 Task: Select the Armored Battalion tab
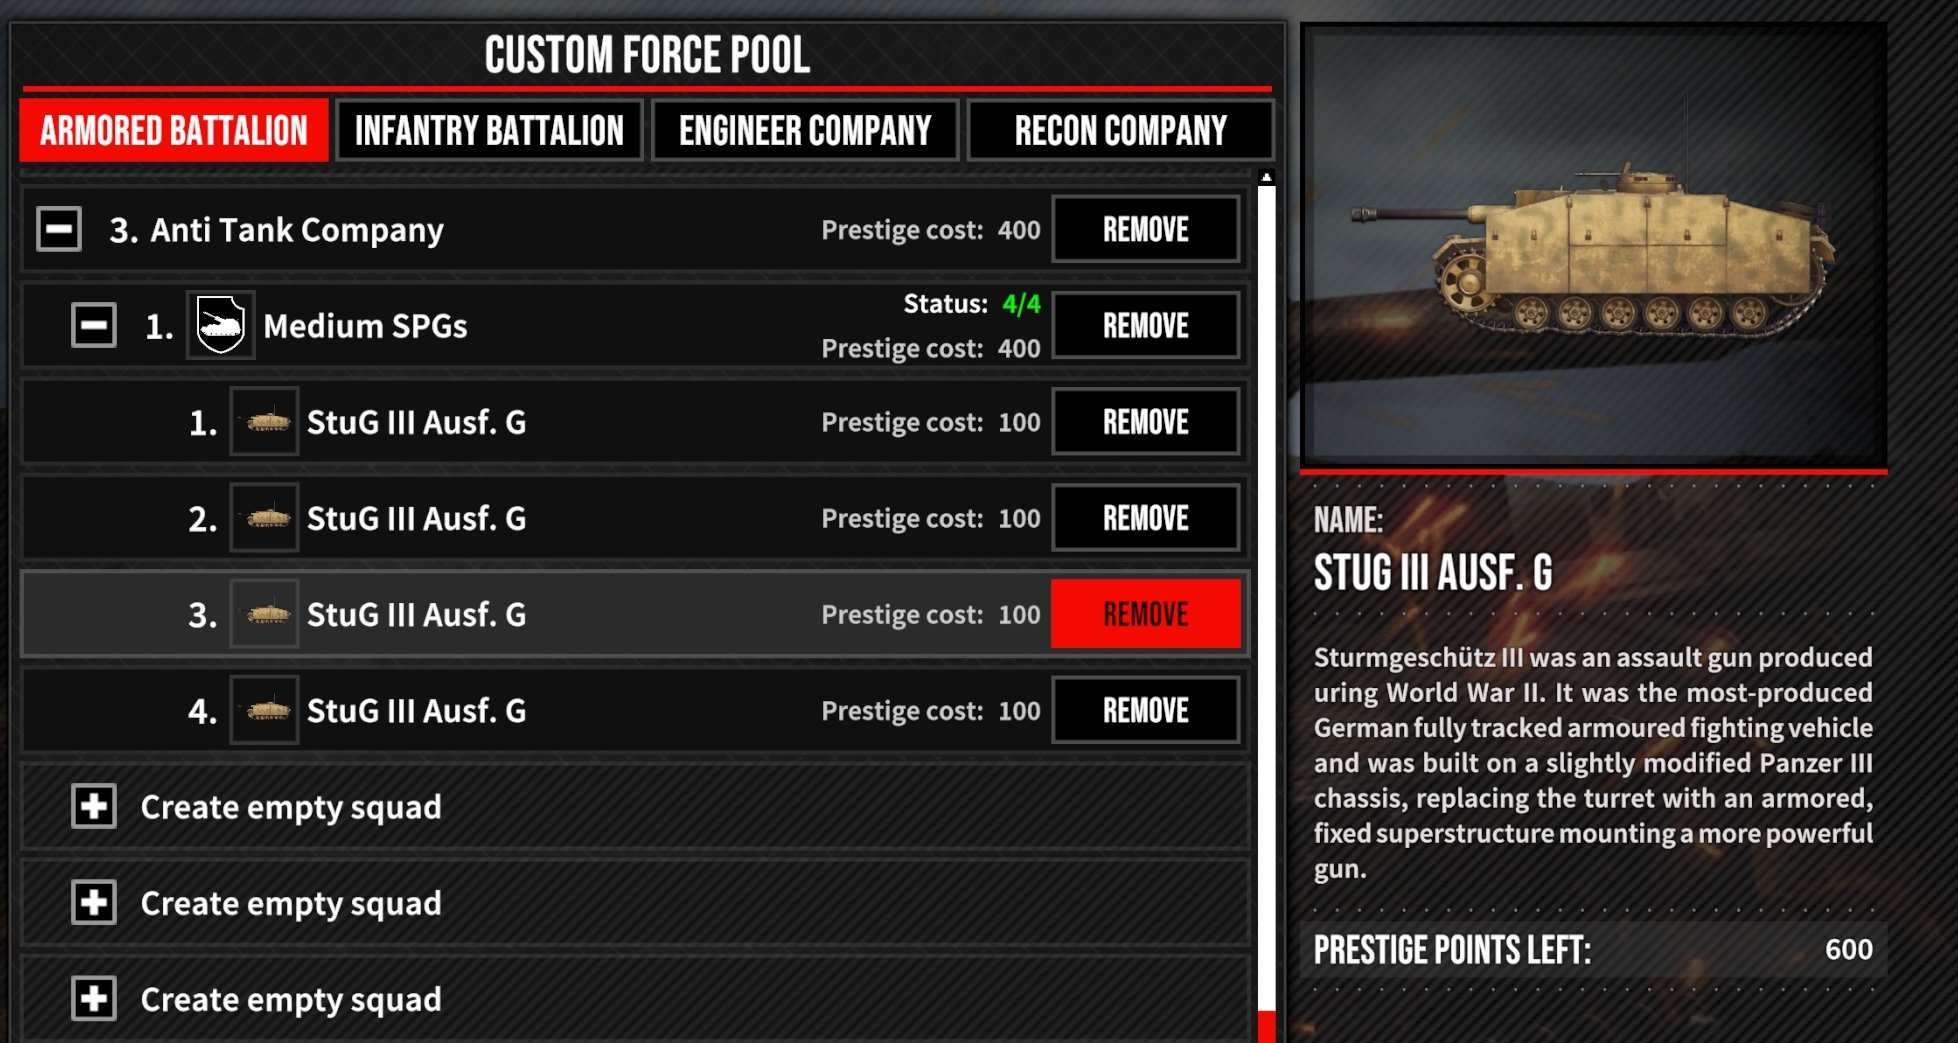click(174, 130)
